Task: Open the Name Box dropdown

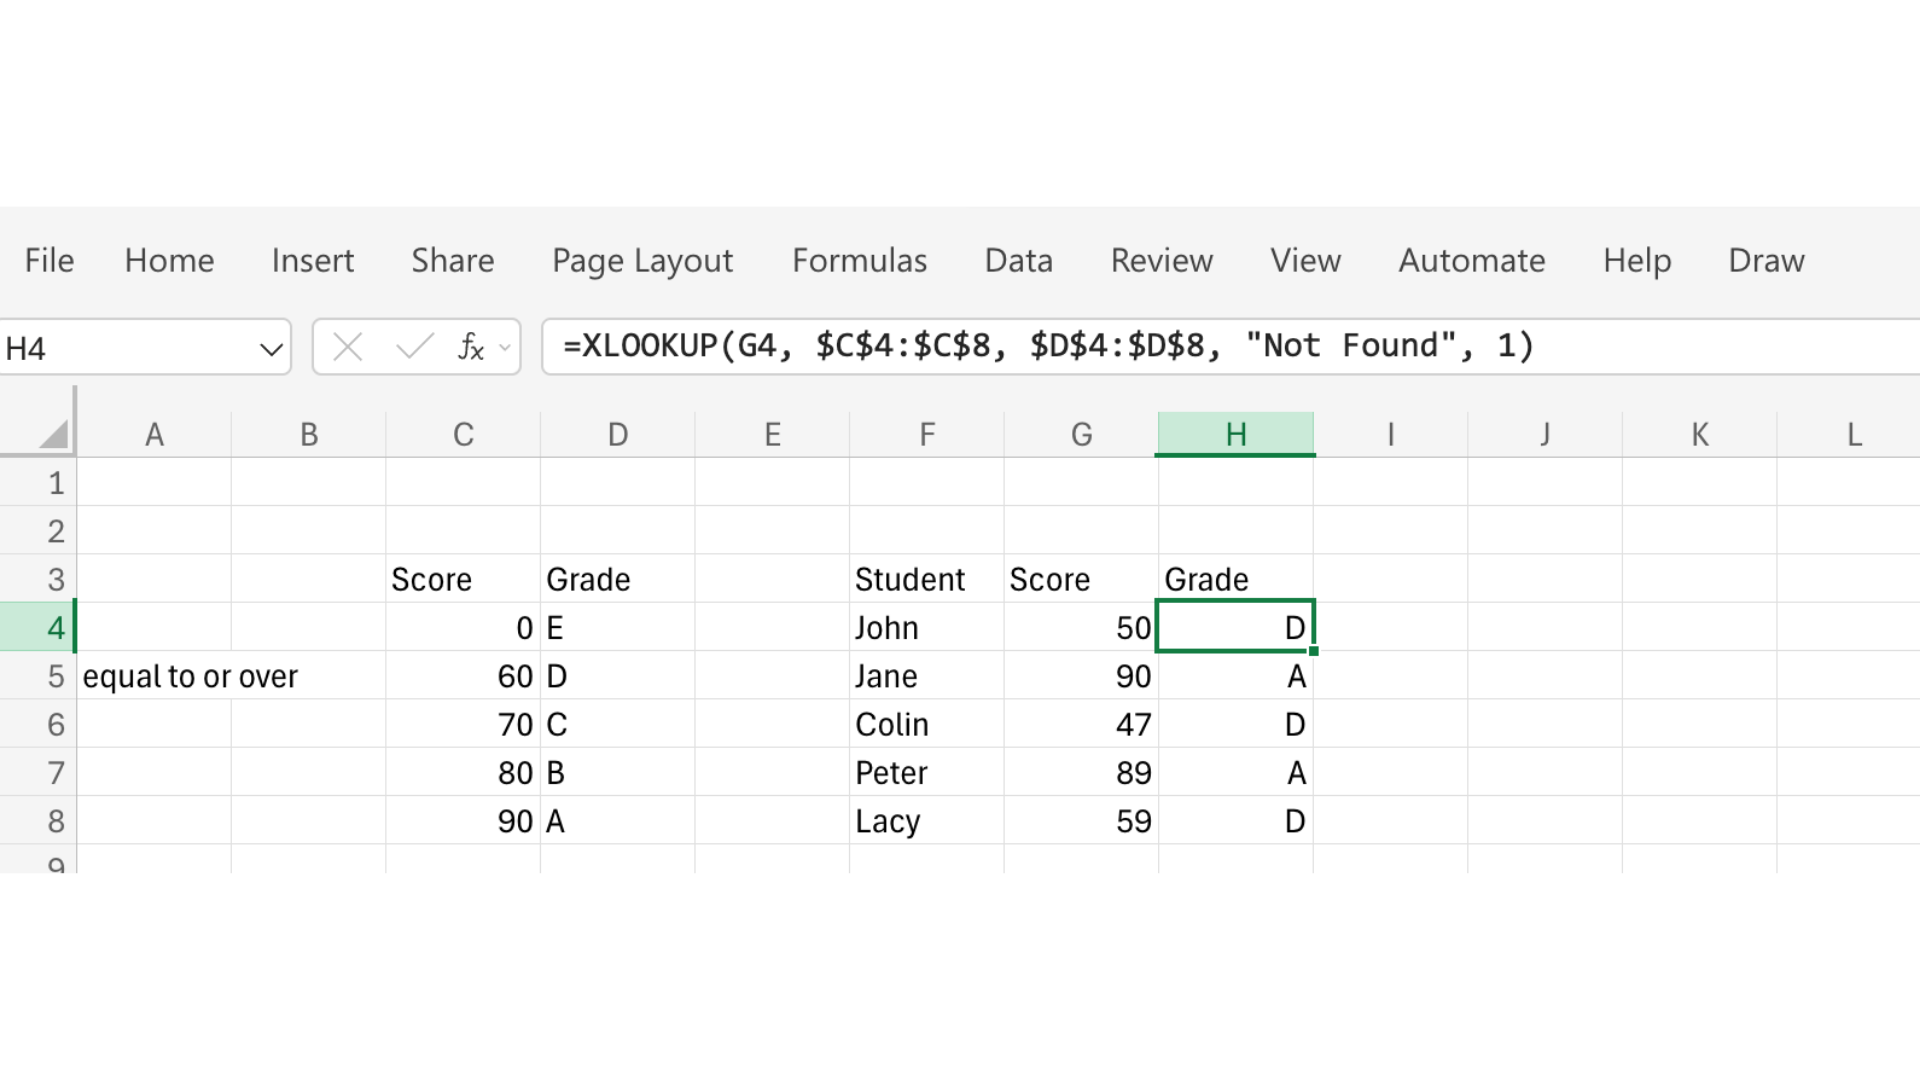Action: pyautogui.click(x=271, y=347)
